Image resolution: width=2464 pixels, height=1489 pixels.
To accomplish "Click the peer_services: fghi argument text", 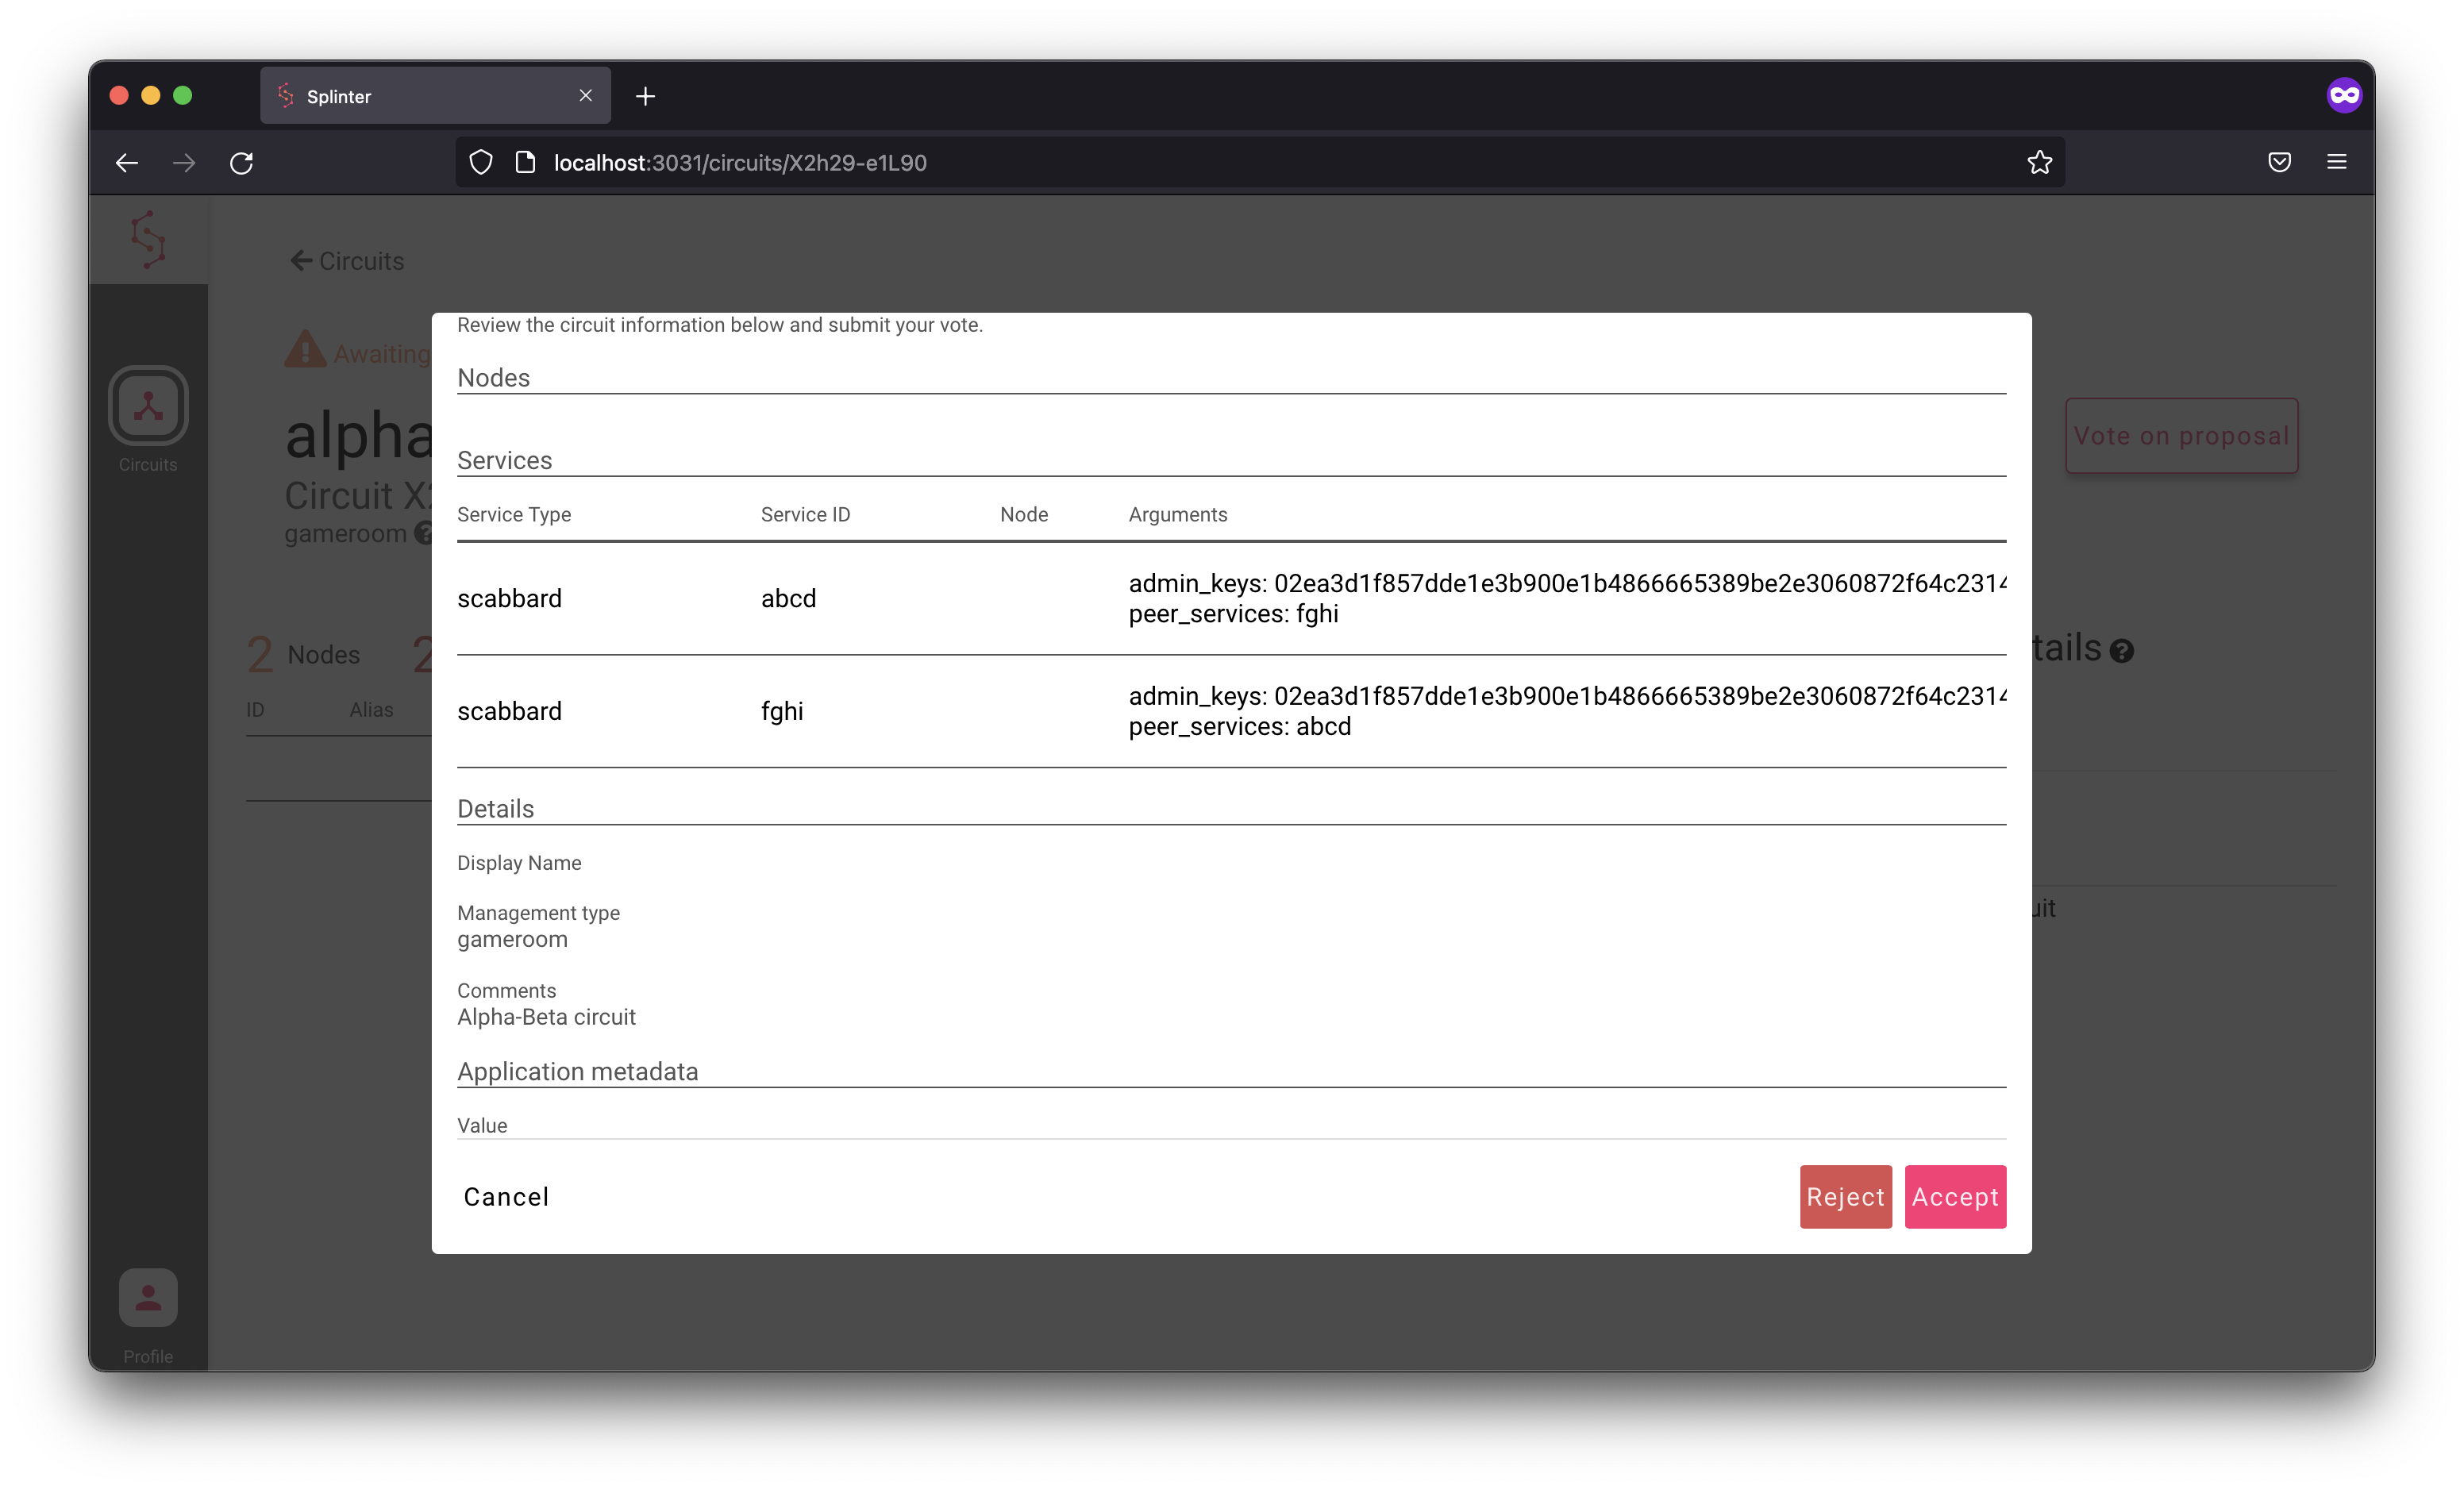I will point(1233,613).
